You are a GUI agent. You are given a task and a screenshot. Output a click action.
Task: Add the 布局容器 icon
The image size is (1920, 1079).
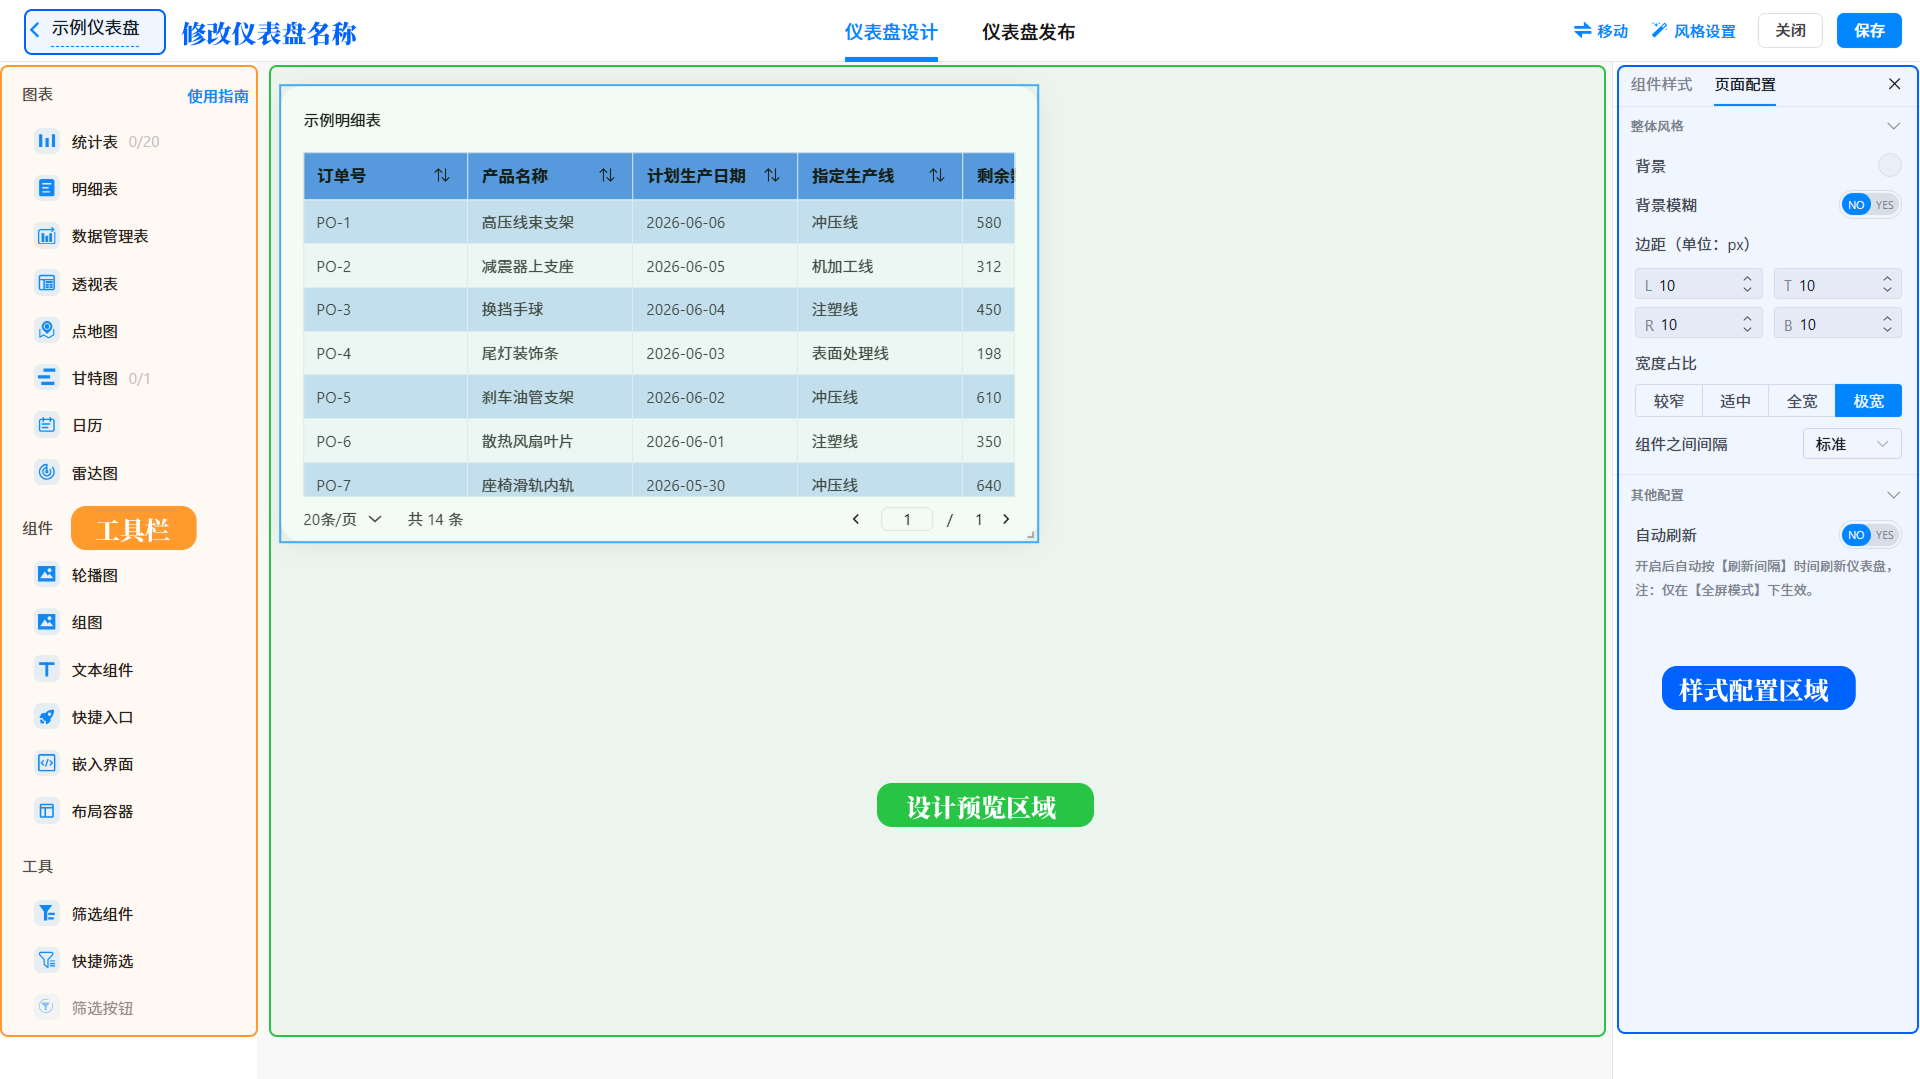(x=47, y=811)
